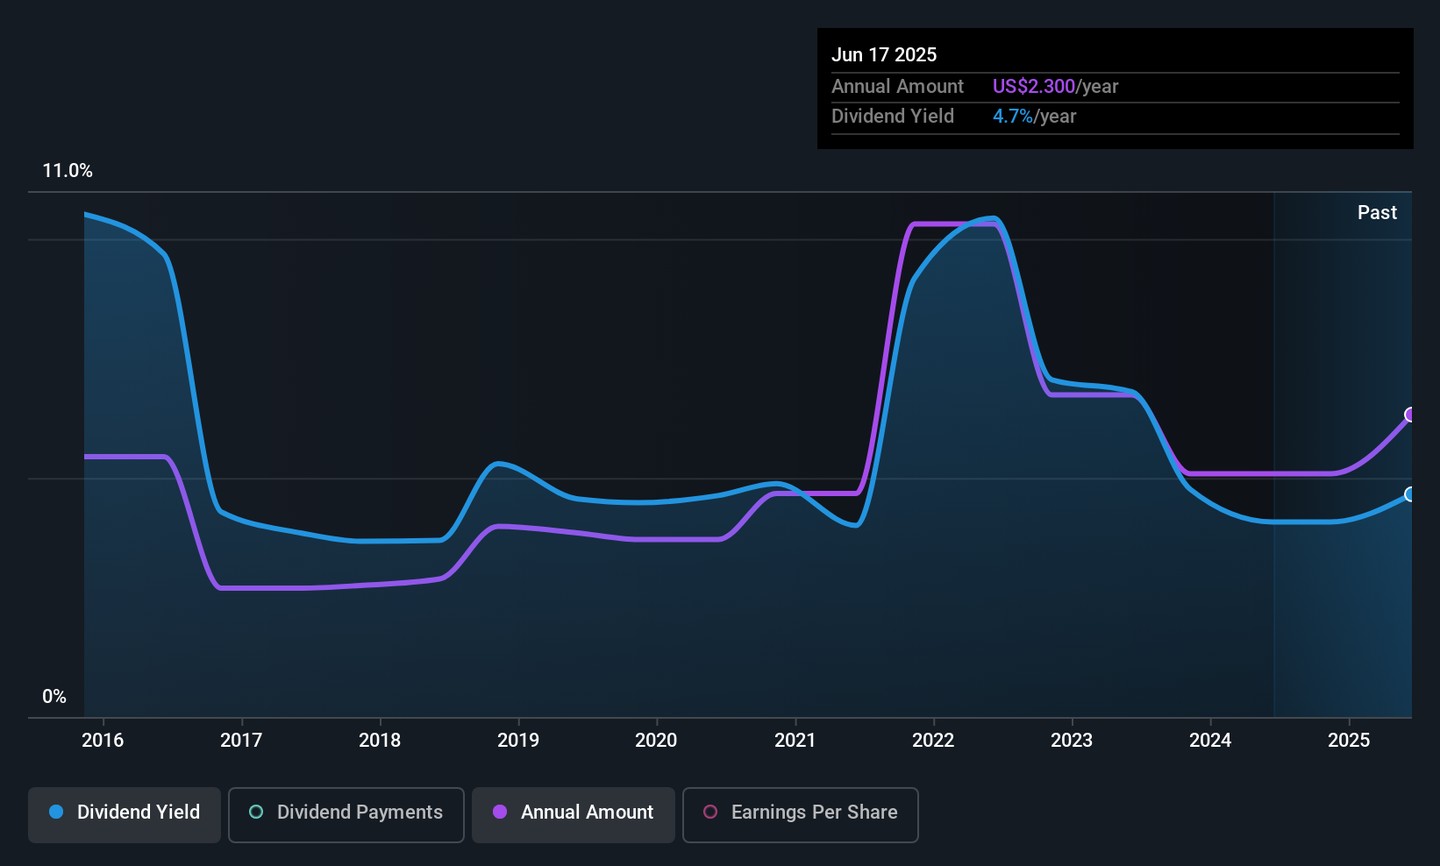The width and height of the screenshot is (1440, 866).
Task: Click the 2024 x-axis label
Action: click(x=1210, y=740)
